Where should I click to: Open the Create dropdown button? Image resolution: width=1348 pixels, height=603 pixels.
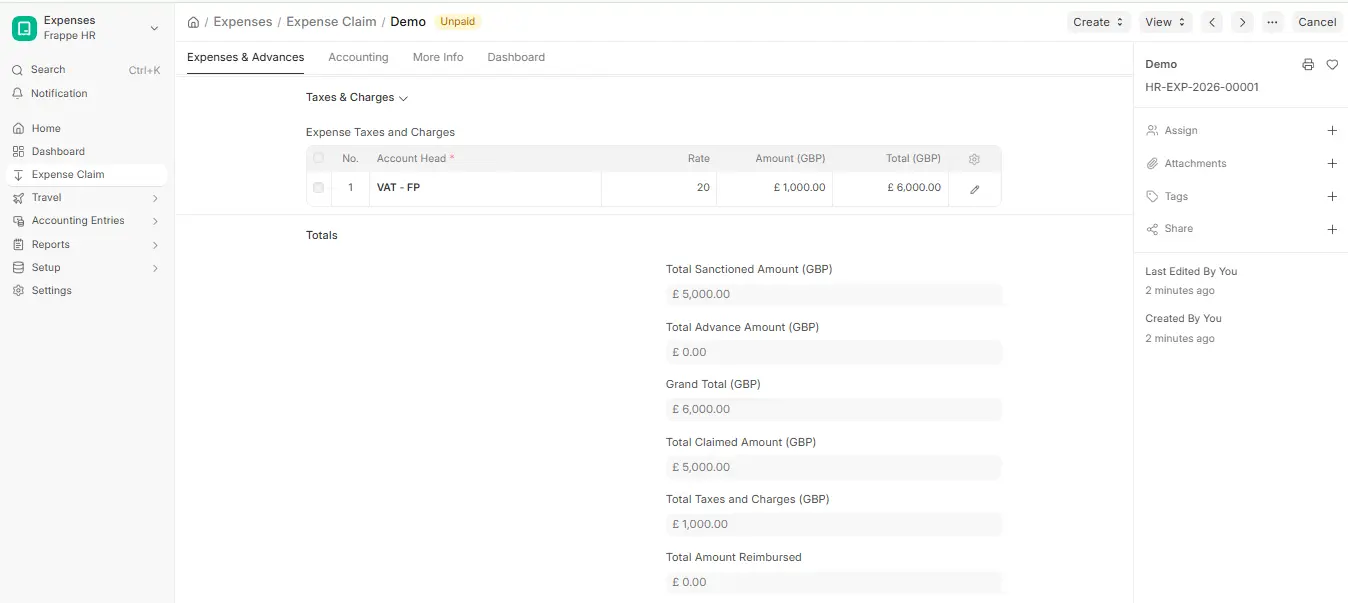tap(1099, 22)
